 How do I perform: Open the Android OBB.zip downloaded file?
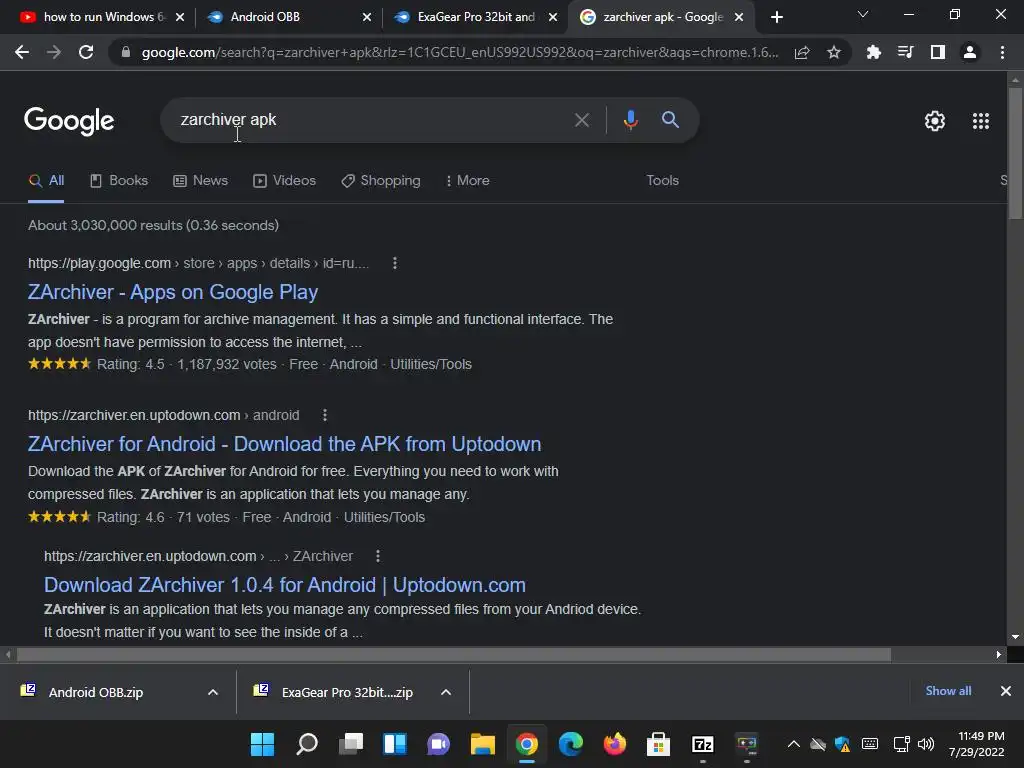coord(95,692)
